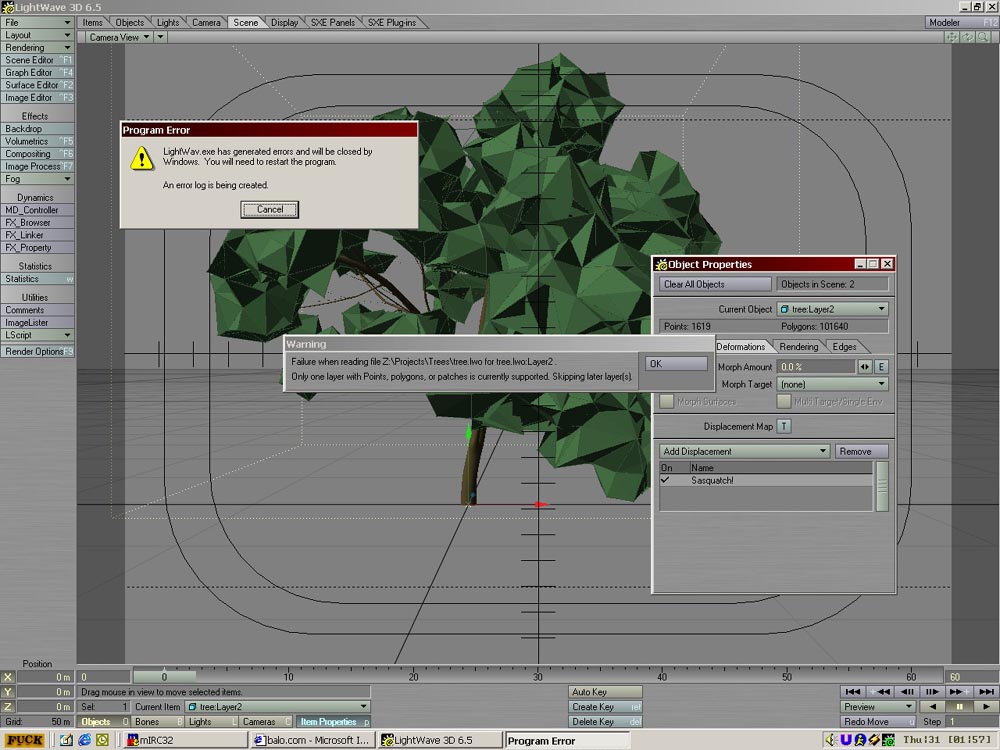Open the Current Item dropdown in bottom bar

277,707
